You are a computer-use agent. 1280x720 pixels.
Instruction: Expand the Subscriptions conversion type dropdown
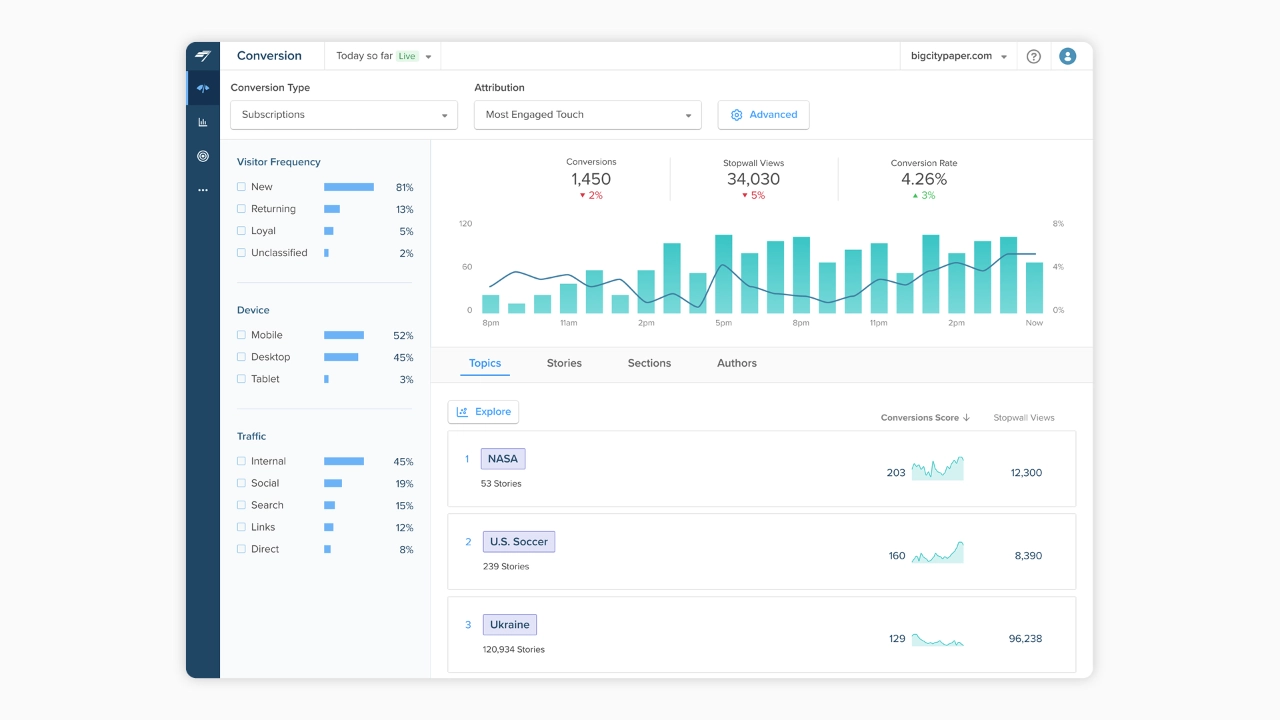pos(344,115)
